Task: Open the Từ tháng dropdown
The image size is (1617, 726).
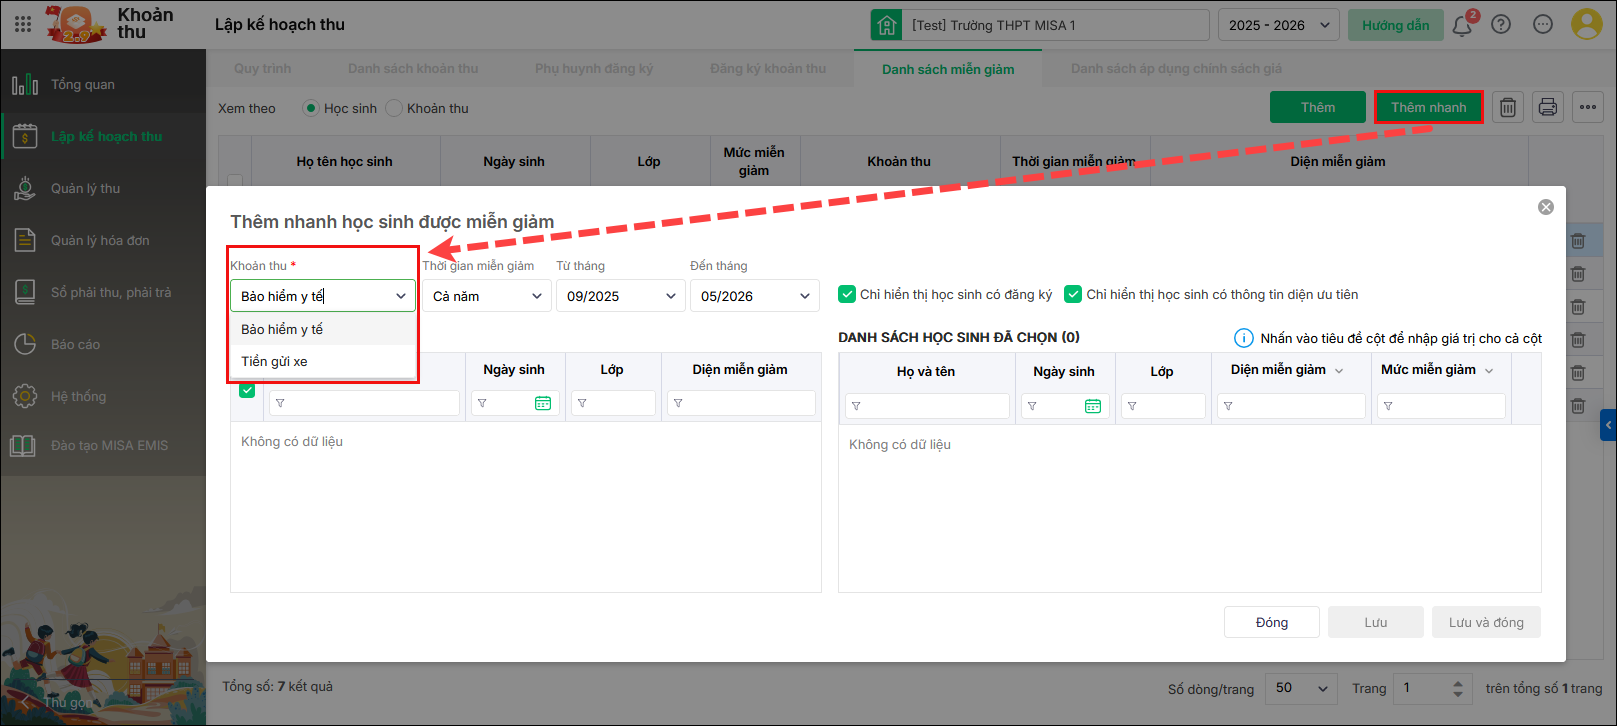Action: [x=621, y=296]
